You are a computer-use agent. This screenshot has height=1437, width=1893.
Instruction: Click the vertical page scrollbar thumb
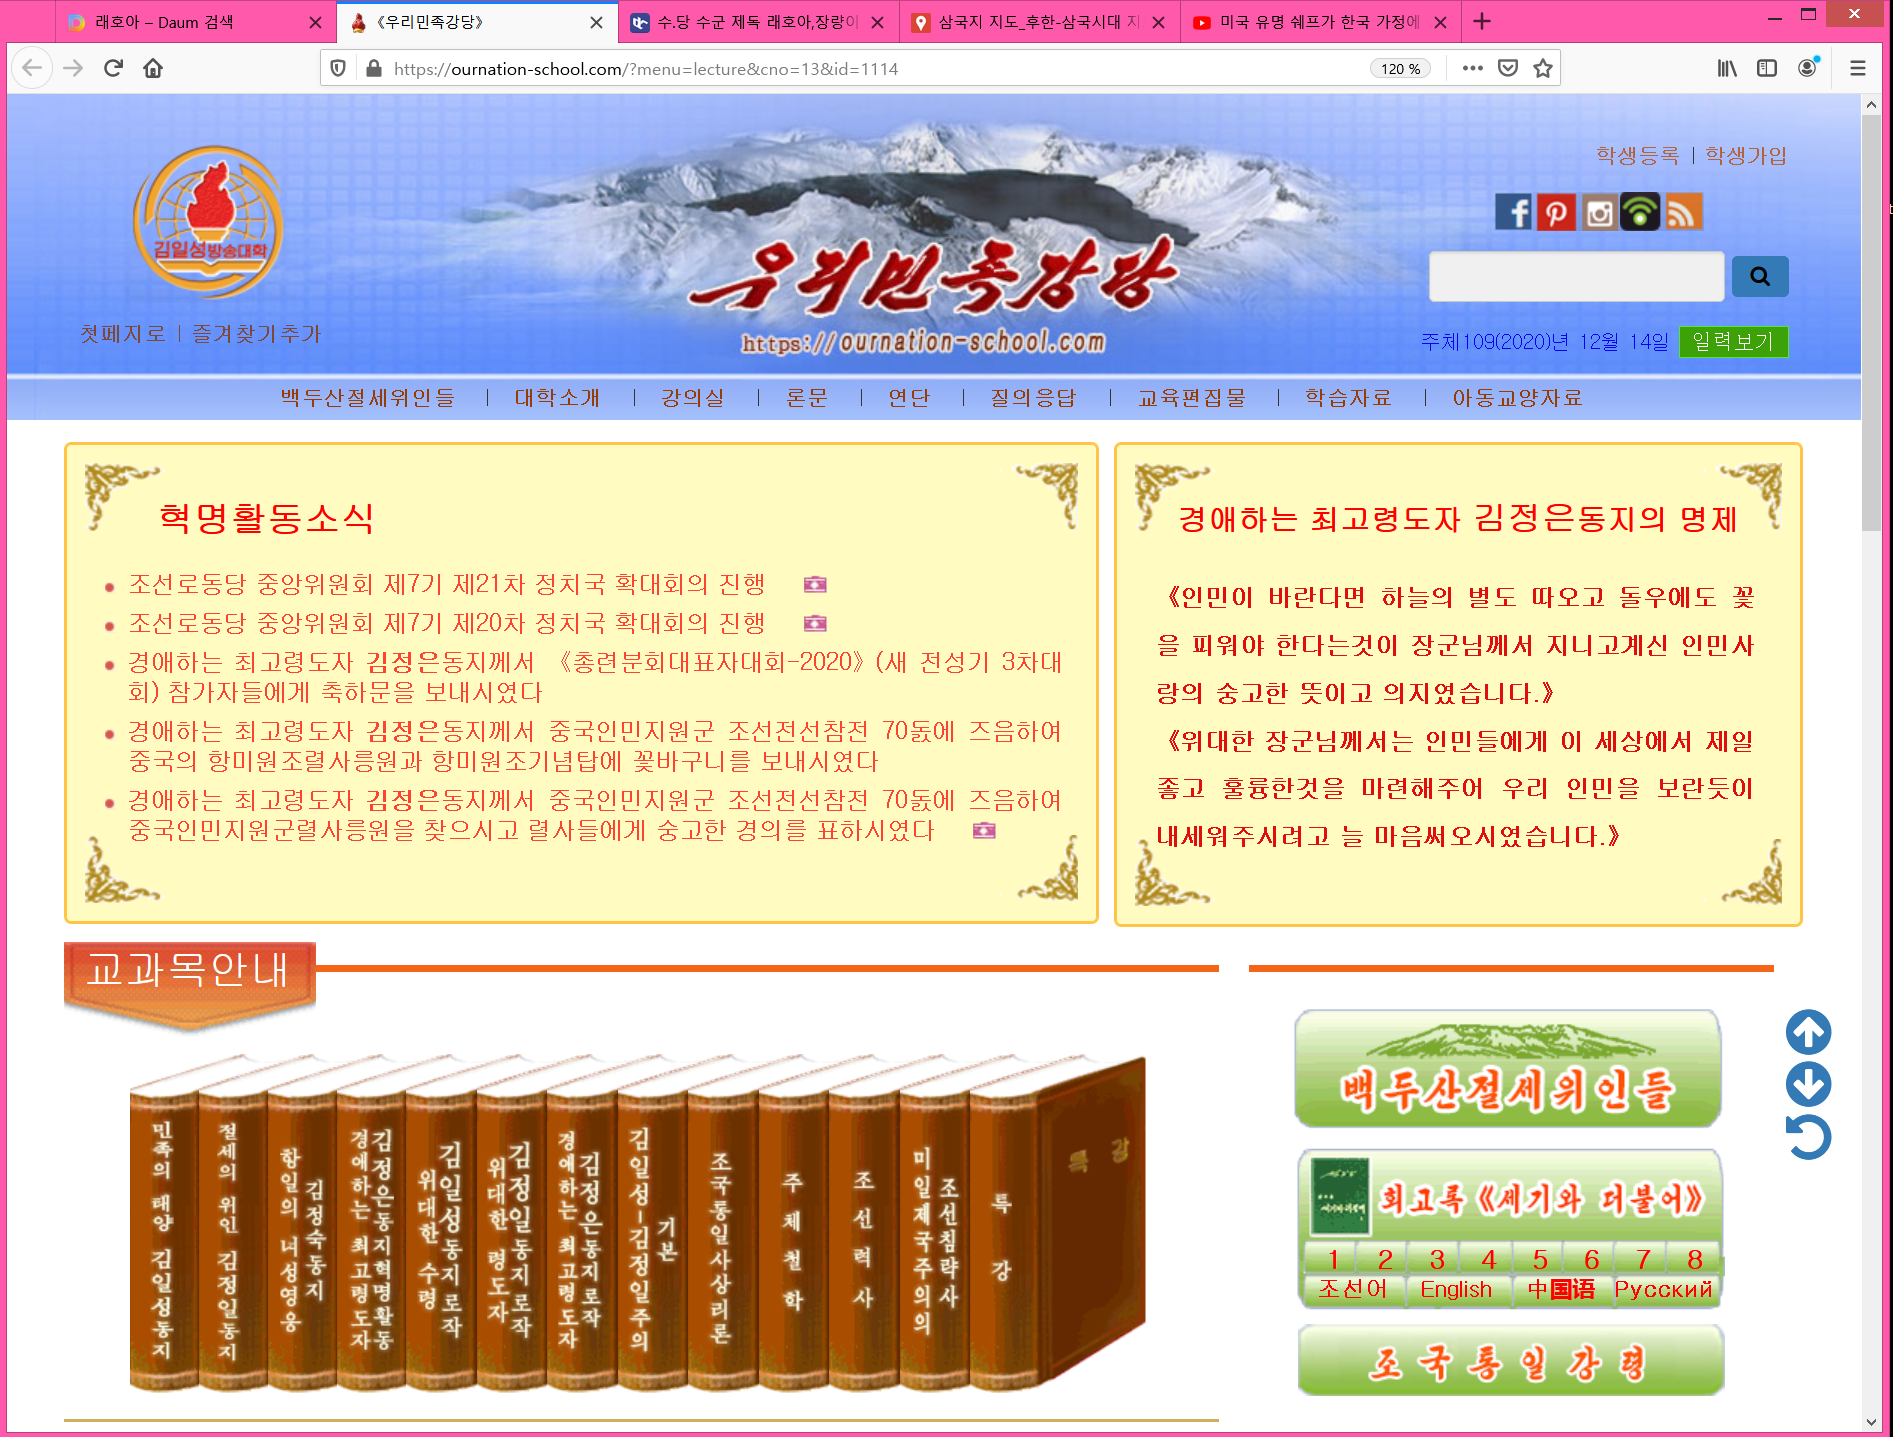(x=1871, y=322)
